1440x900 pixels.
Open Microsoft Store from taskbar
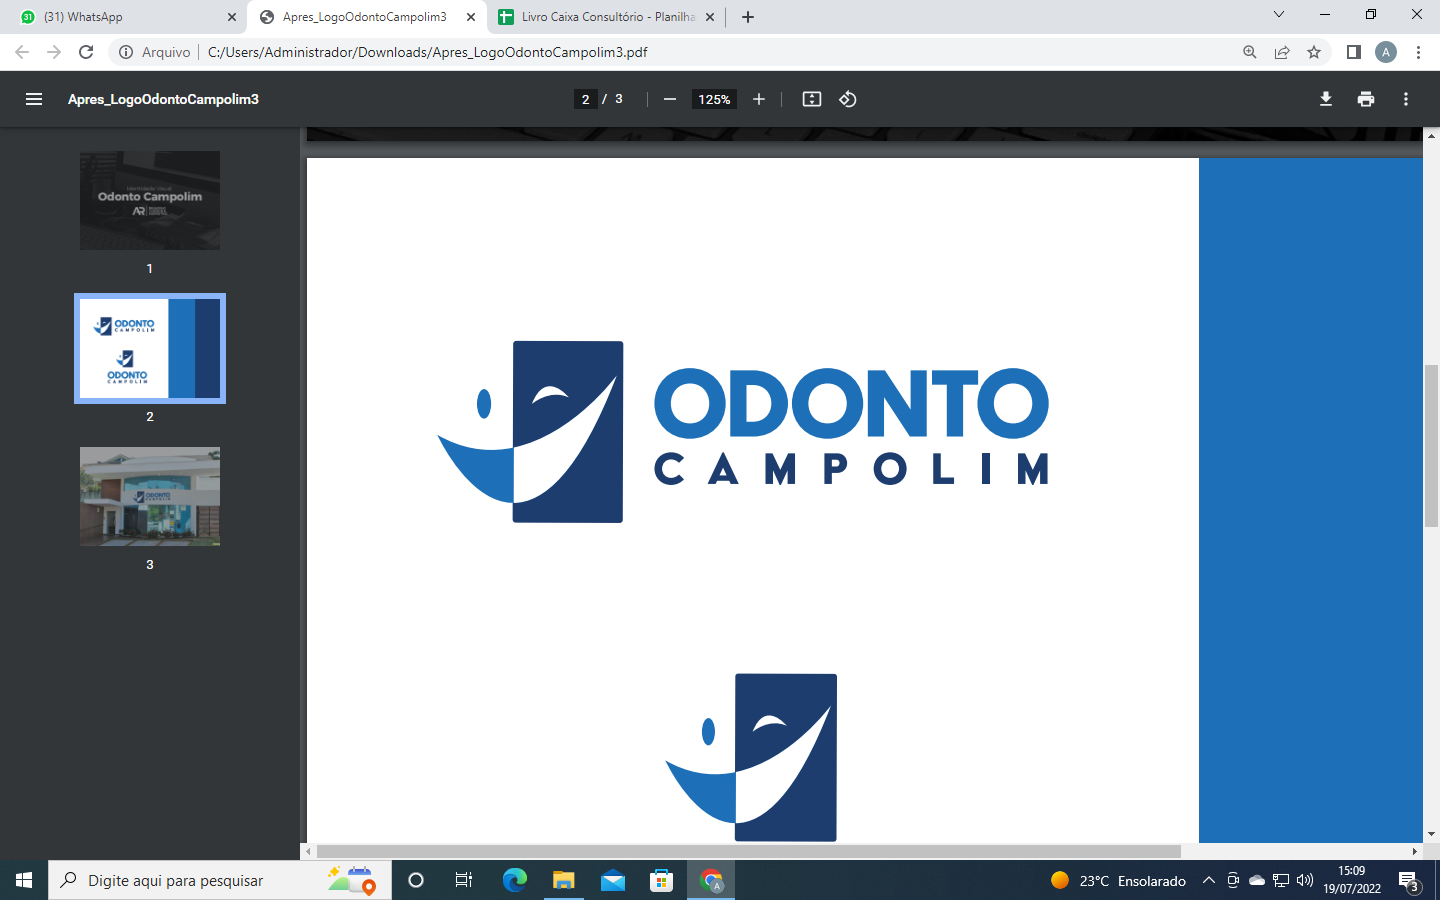point(662,880)
